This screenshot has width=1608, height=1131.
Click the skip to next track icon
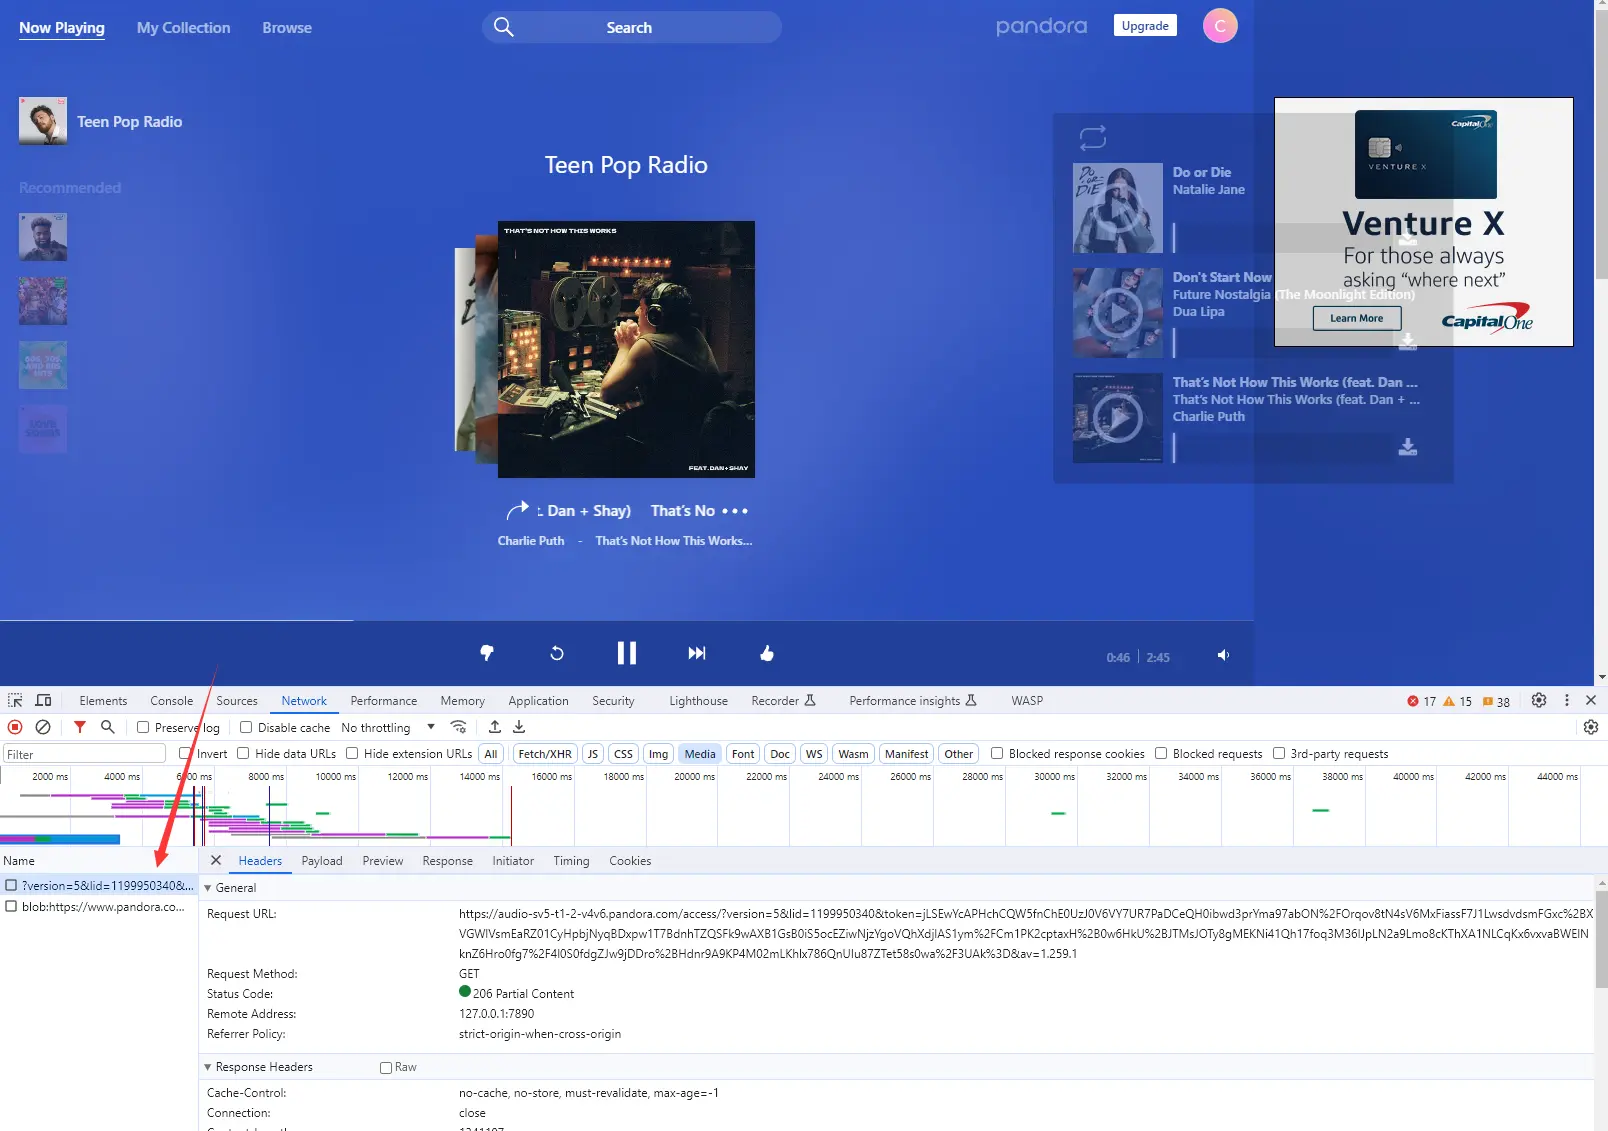[x=697, y=653]
